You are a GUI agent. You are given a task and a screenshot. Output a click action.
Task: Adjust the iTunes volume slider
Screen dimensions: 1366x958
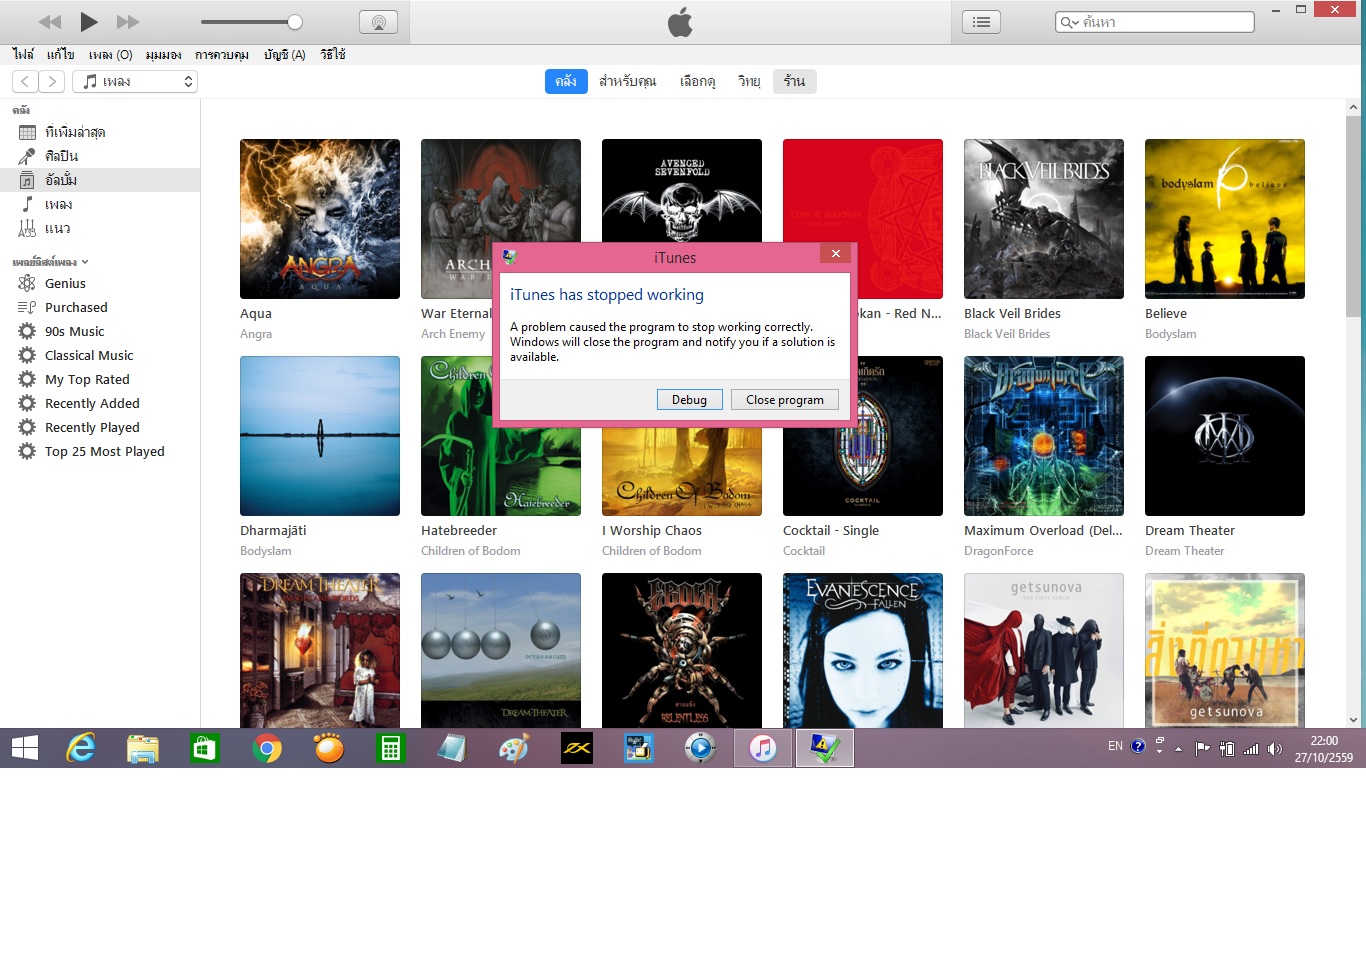pos(252,22)
